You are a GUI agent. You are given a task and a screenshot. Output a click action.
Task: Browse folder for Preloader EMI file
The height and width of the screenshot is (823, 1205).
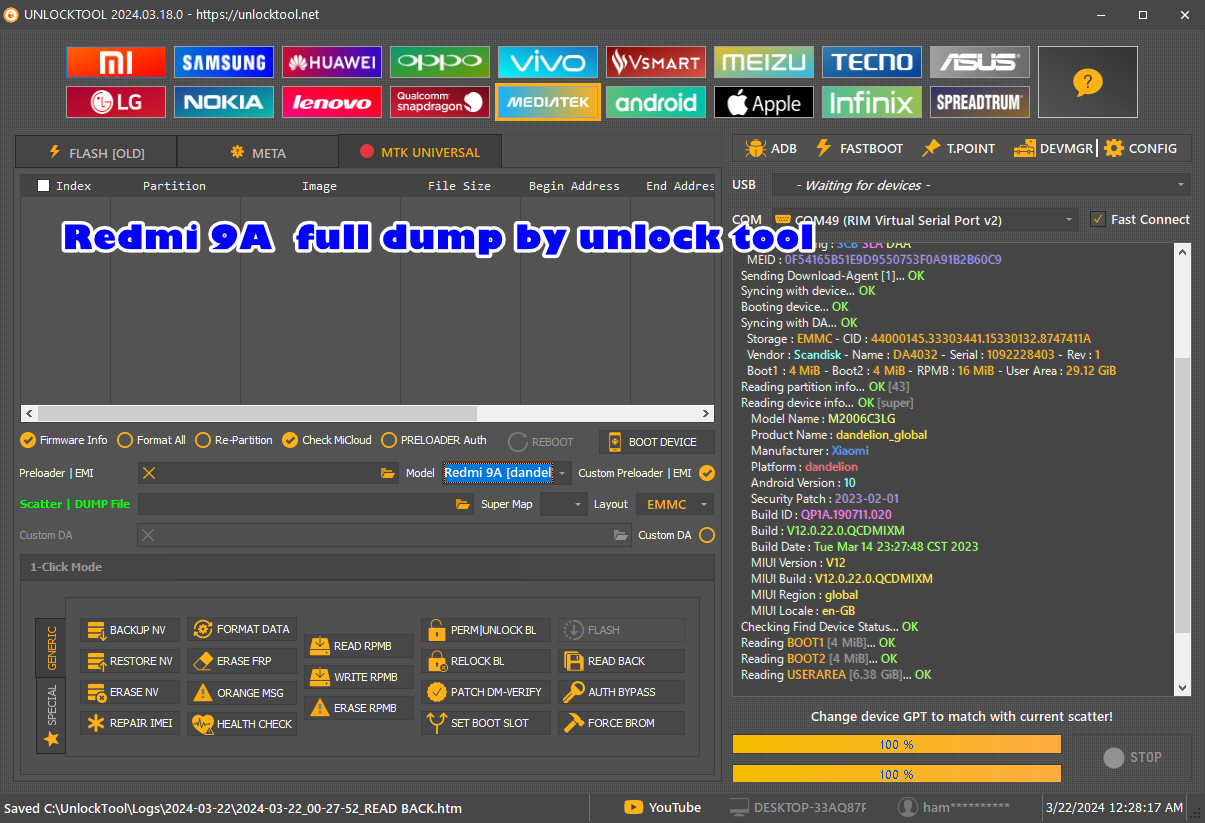pyautogui.click(x=388, y=473)
